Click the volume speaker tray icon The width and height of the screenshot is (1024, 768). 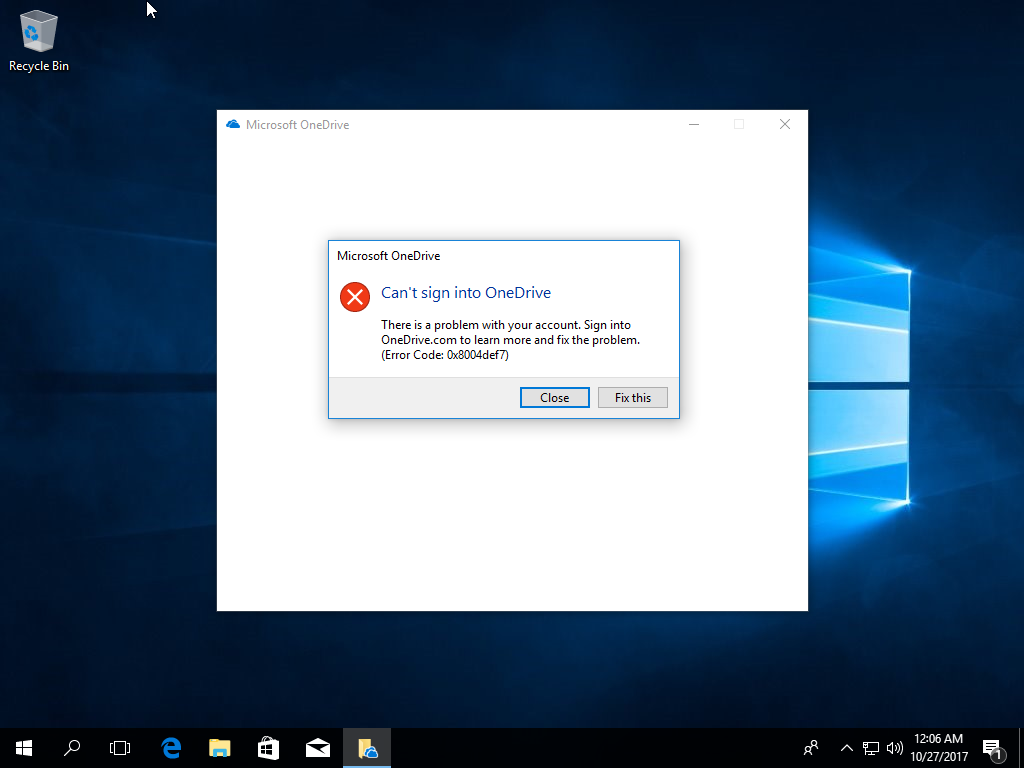pos(895,748)
